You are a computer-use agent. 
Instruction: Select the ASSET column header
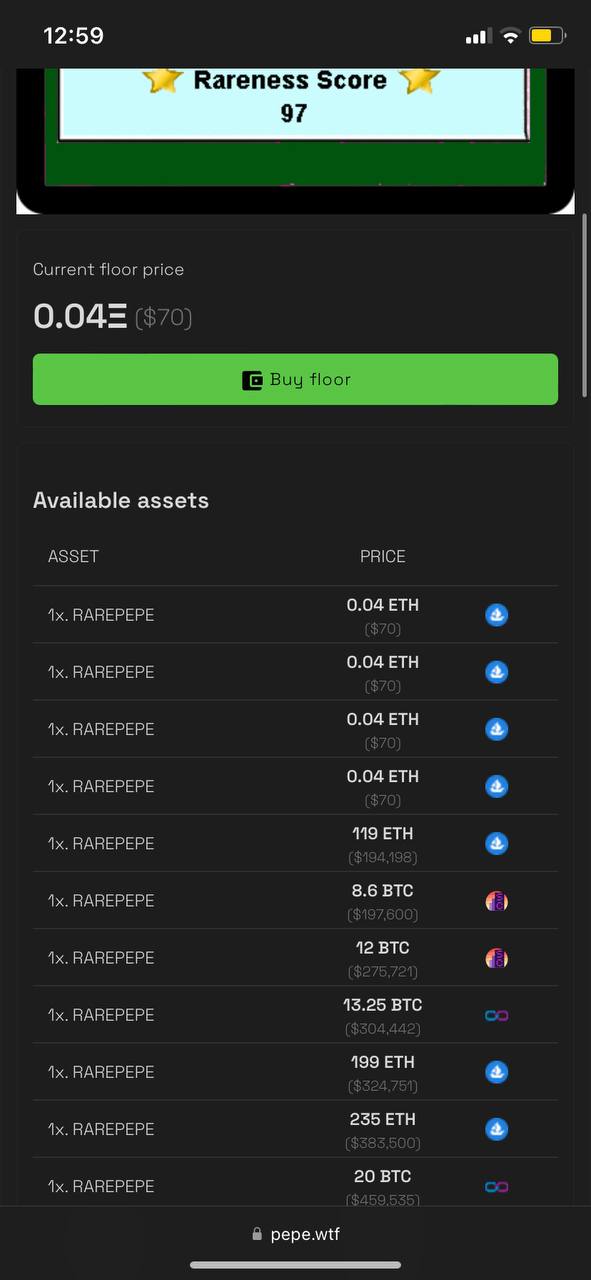click(73, 556)
